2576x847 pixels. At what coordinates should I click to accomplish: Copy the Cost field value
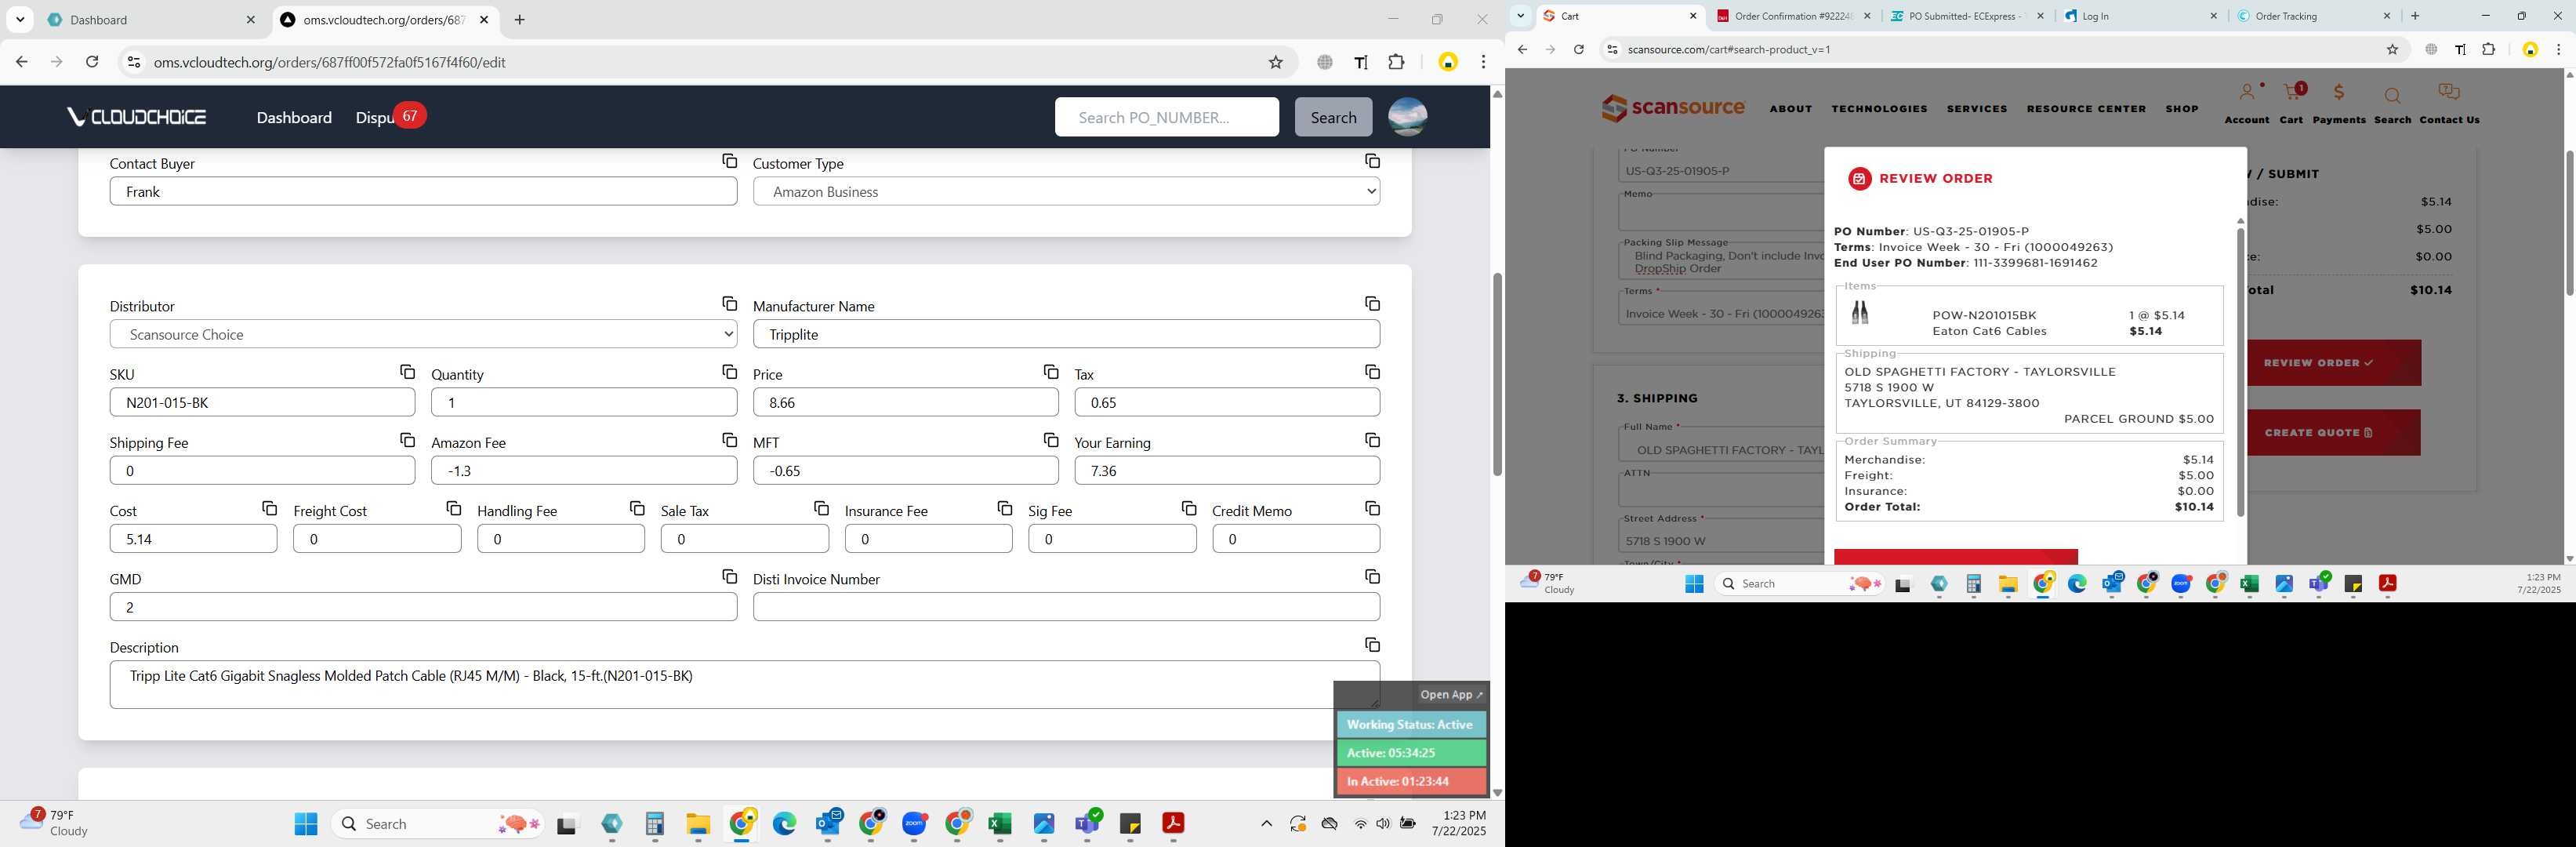click(269, 509)
